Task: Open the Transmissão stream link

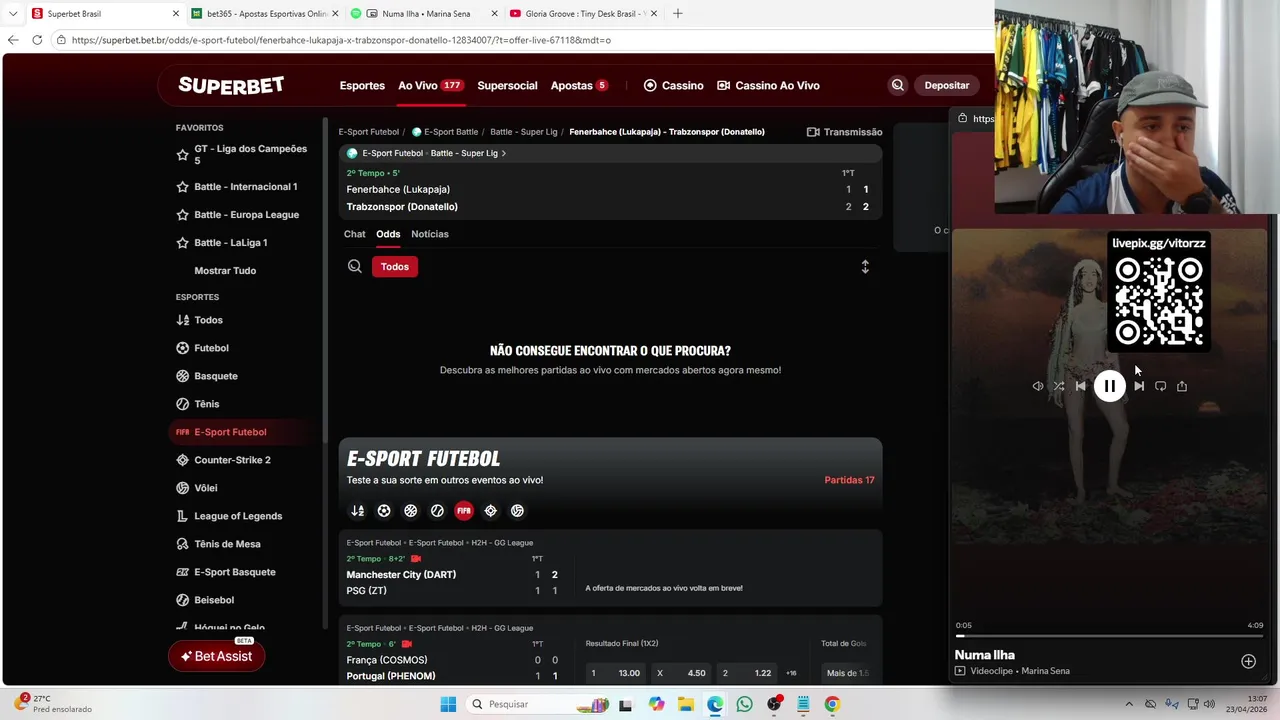Action: [844, 132]
